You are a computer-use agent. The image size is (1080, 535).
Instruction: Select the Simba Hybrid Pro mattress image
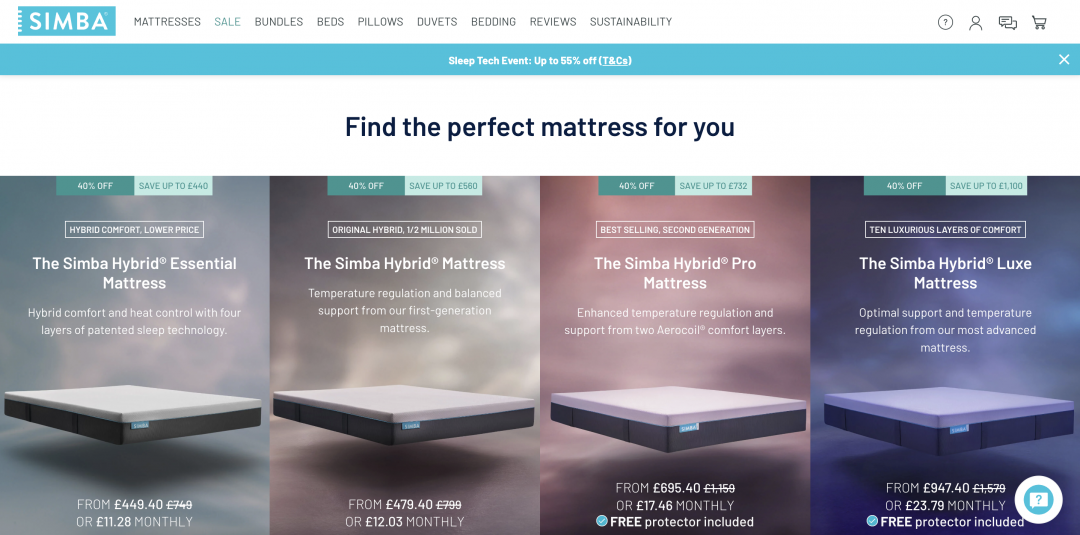coord(678,418)
